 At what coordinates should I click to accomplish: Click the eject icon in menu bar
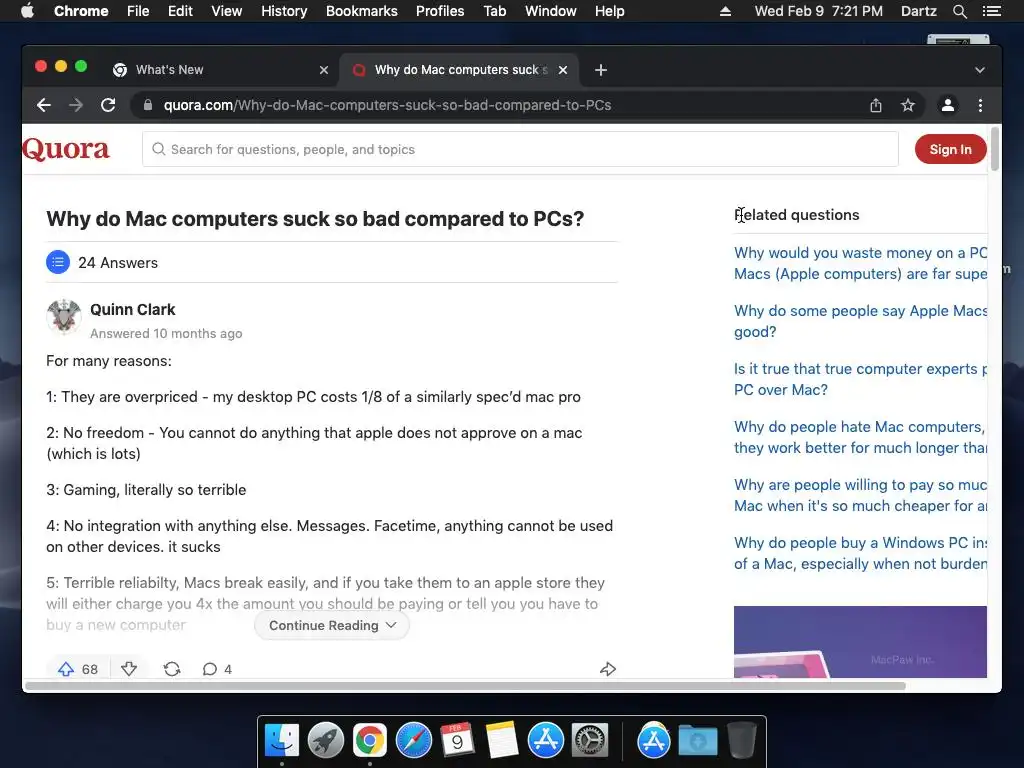725,11
